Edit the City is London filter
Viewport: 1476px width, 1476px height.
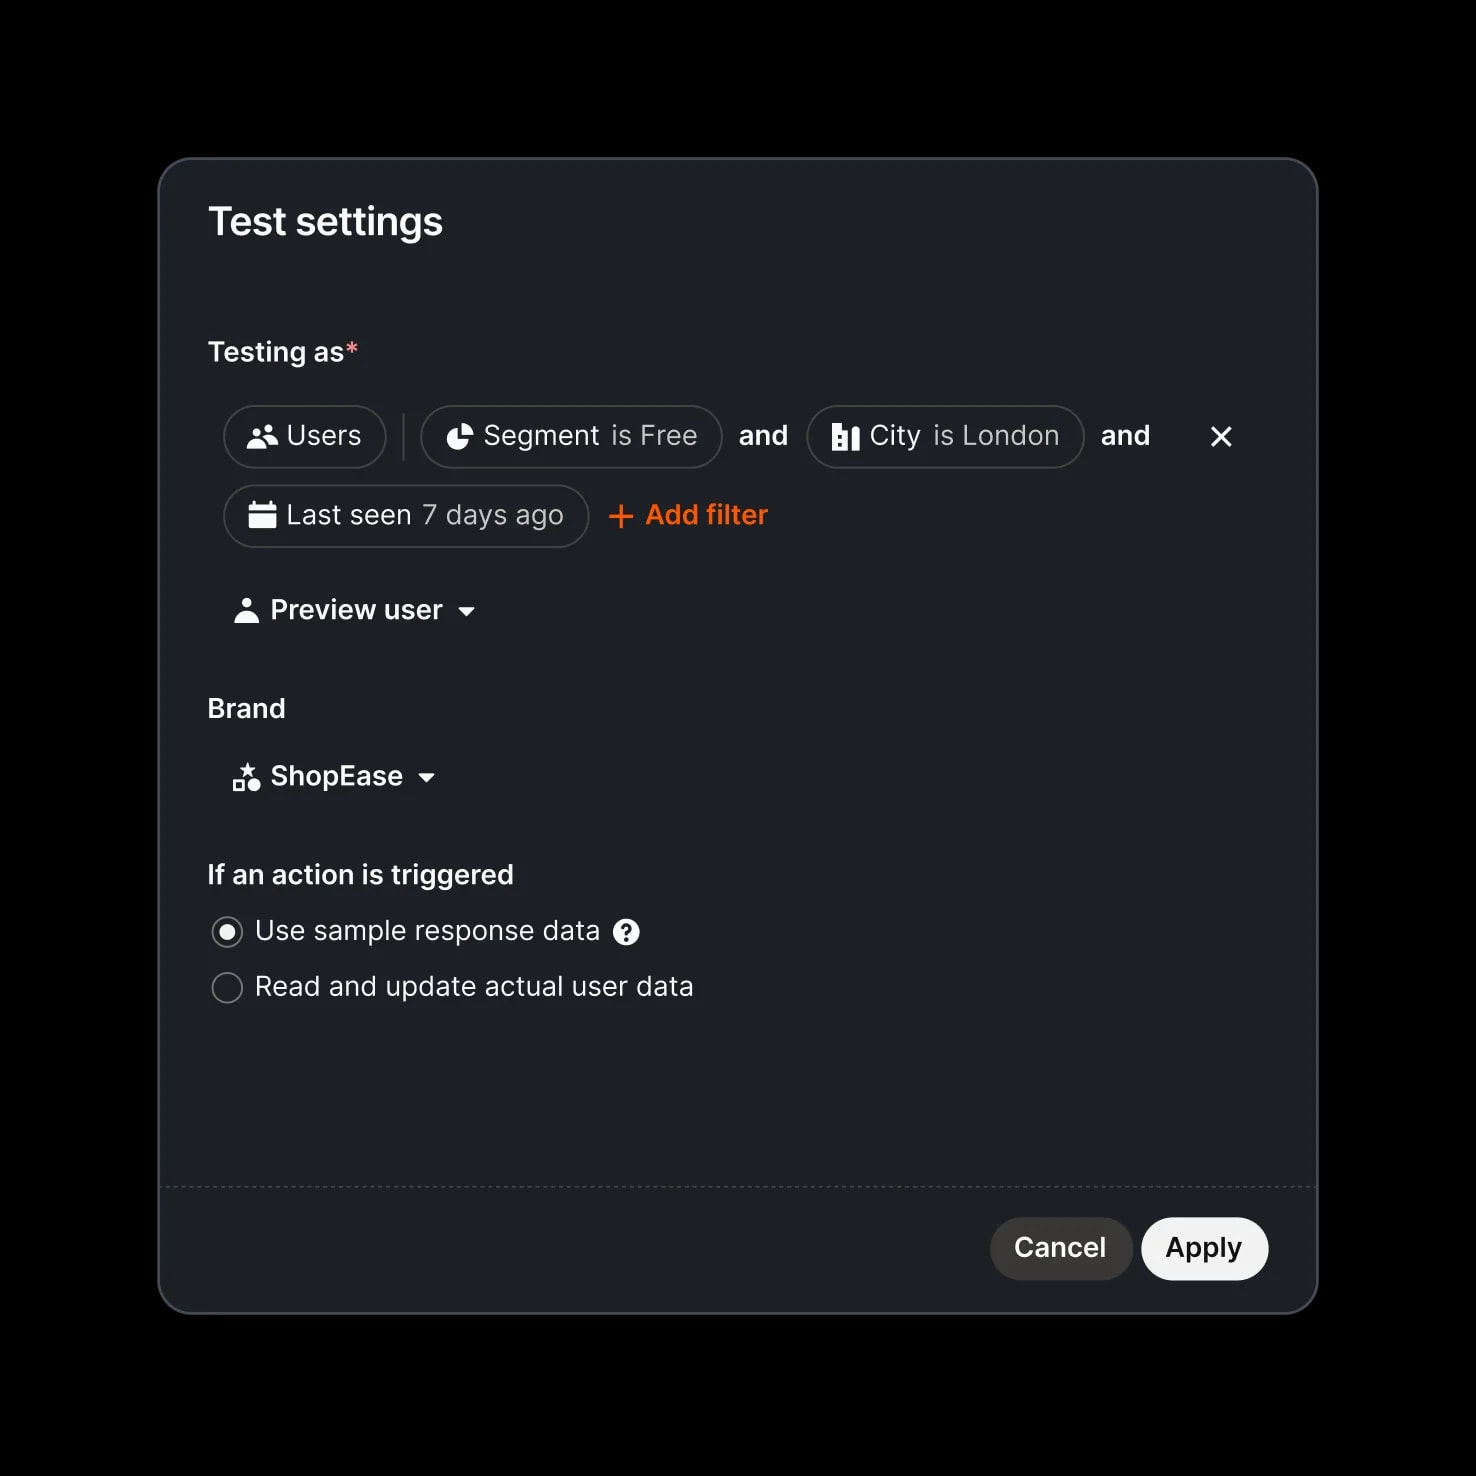[944, 436]
